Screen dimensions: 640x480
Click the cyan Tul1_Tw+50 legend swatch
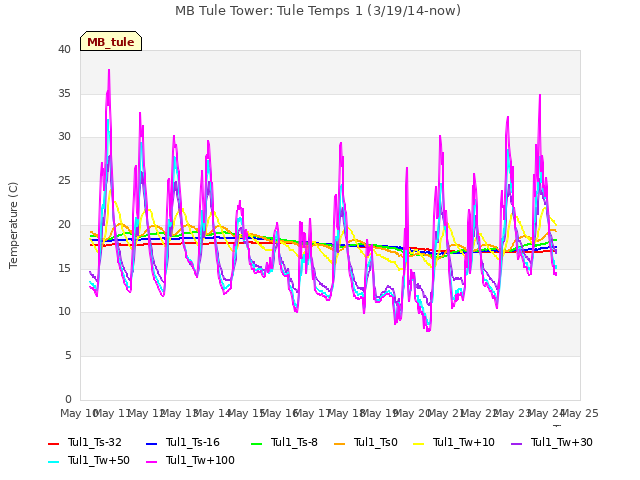tap(53, 462)
